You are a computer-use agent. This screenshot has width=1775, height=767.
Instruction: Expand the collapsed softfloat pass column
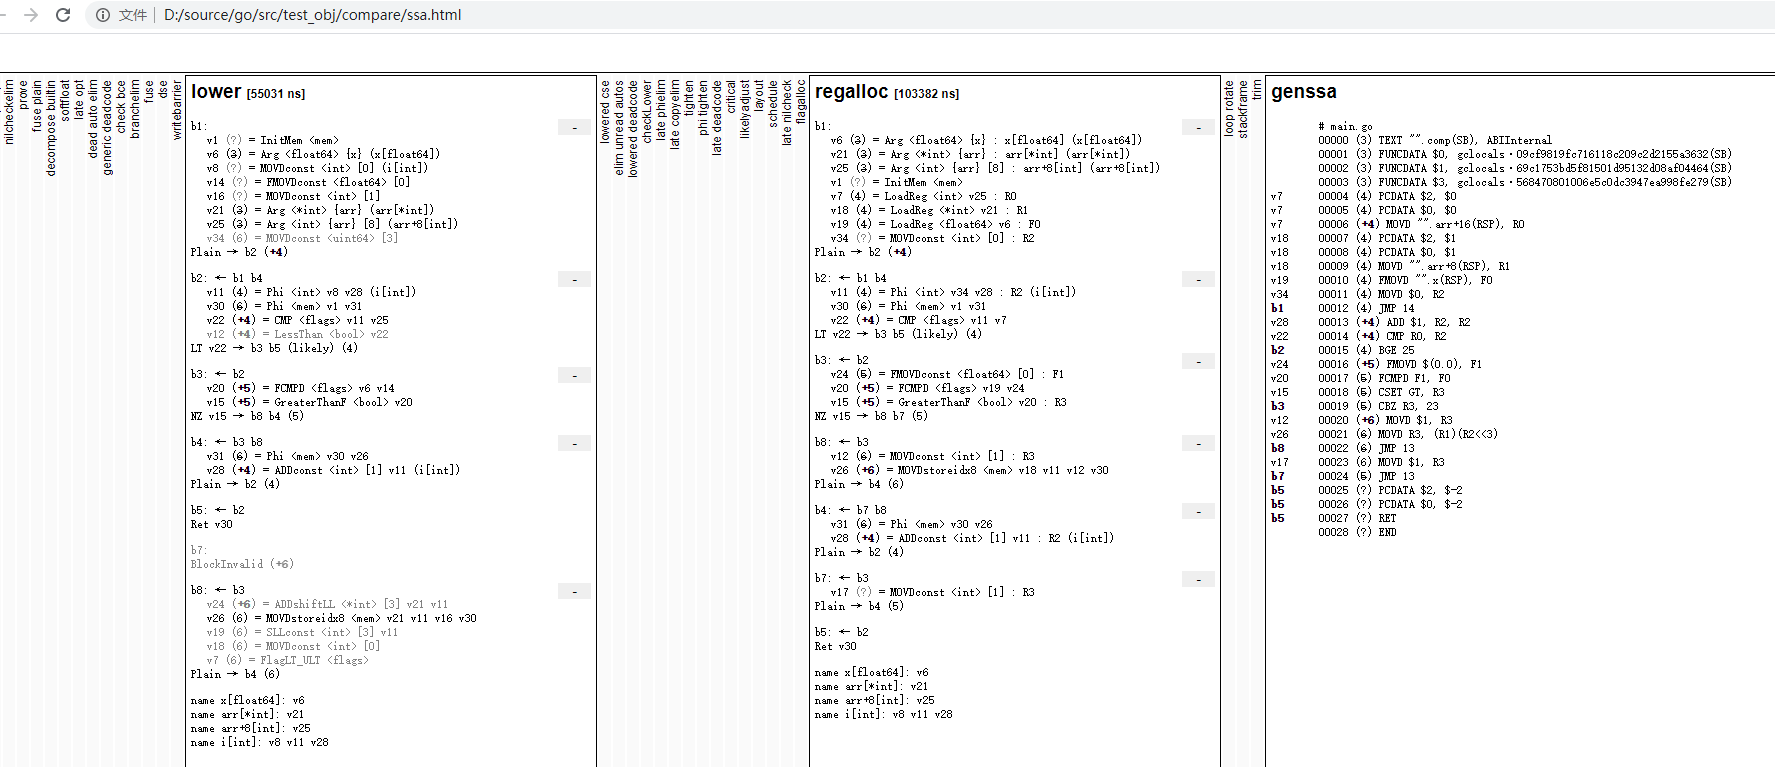(65, 101)
